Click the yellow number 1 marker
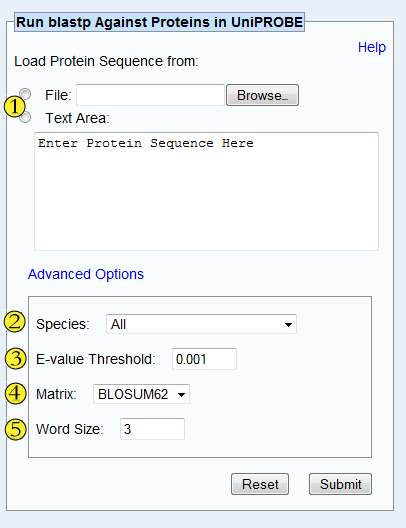Viewport: 406px width, 528px height. pos(14,106)
